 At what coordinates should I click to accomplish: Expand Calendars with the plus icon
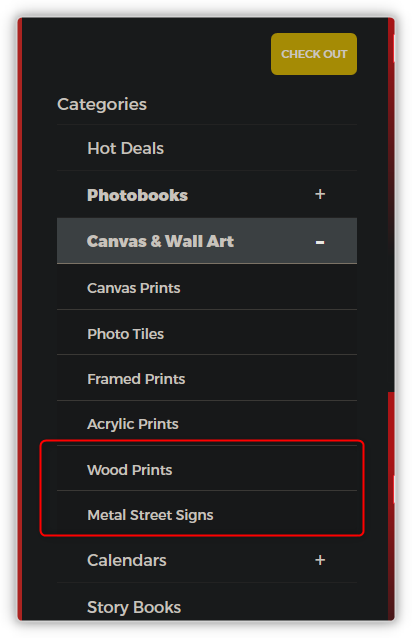(320, 560)
